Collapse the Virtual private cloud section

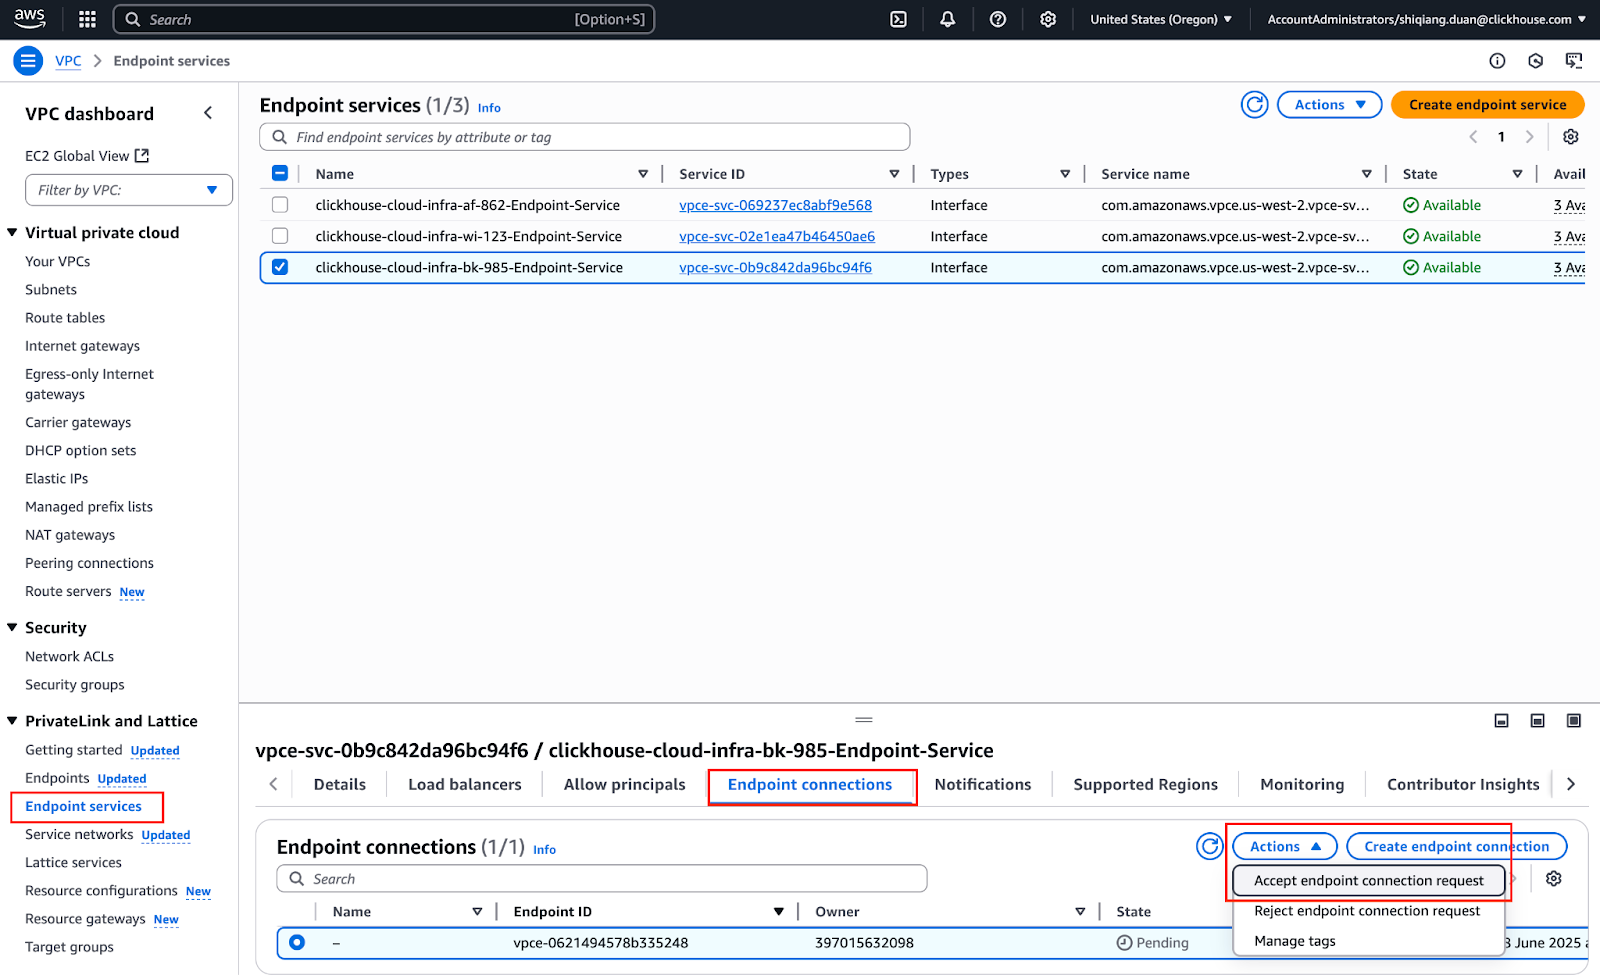point(11,232)
